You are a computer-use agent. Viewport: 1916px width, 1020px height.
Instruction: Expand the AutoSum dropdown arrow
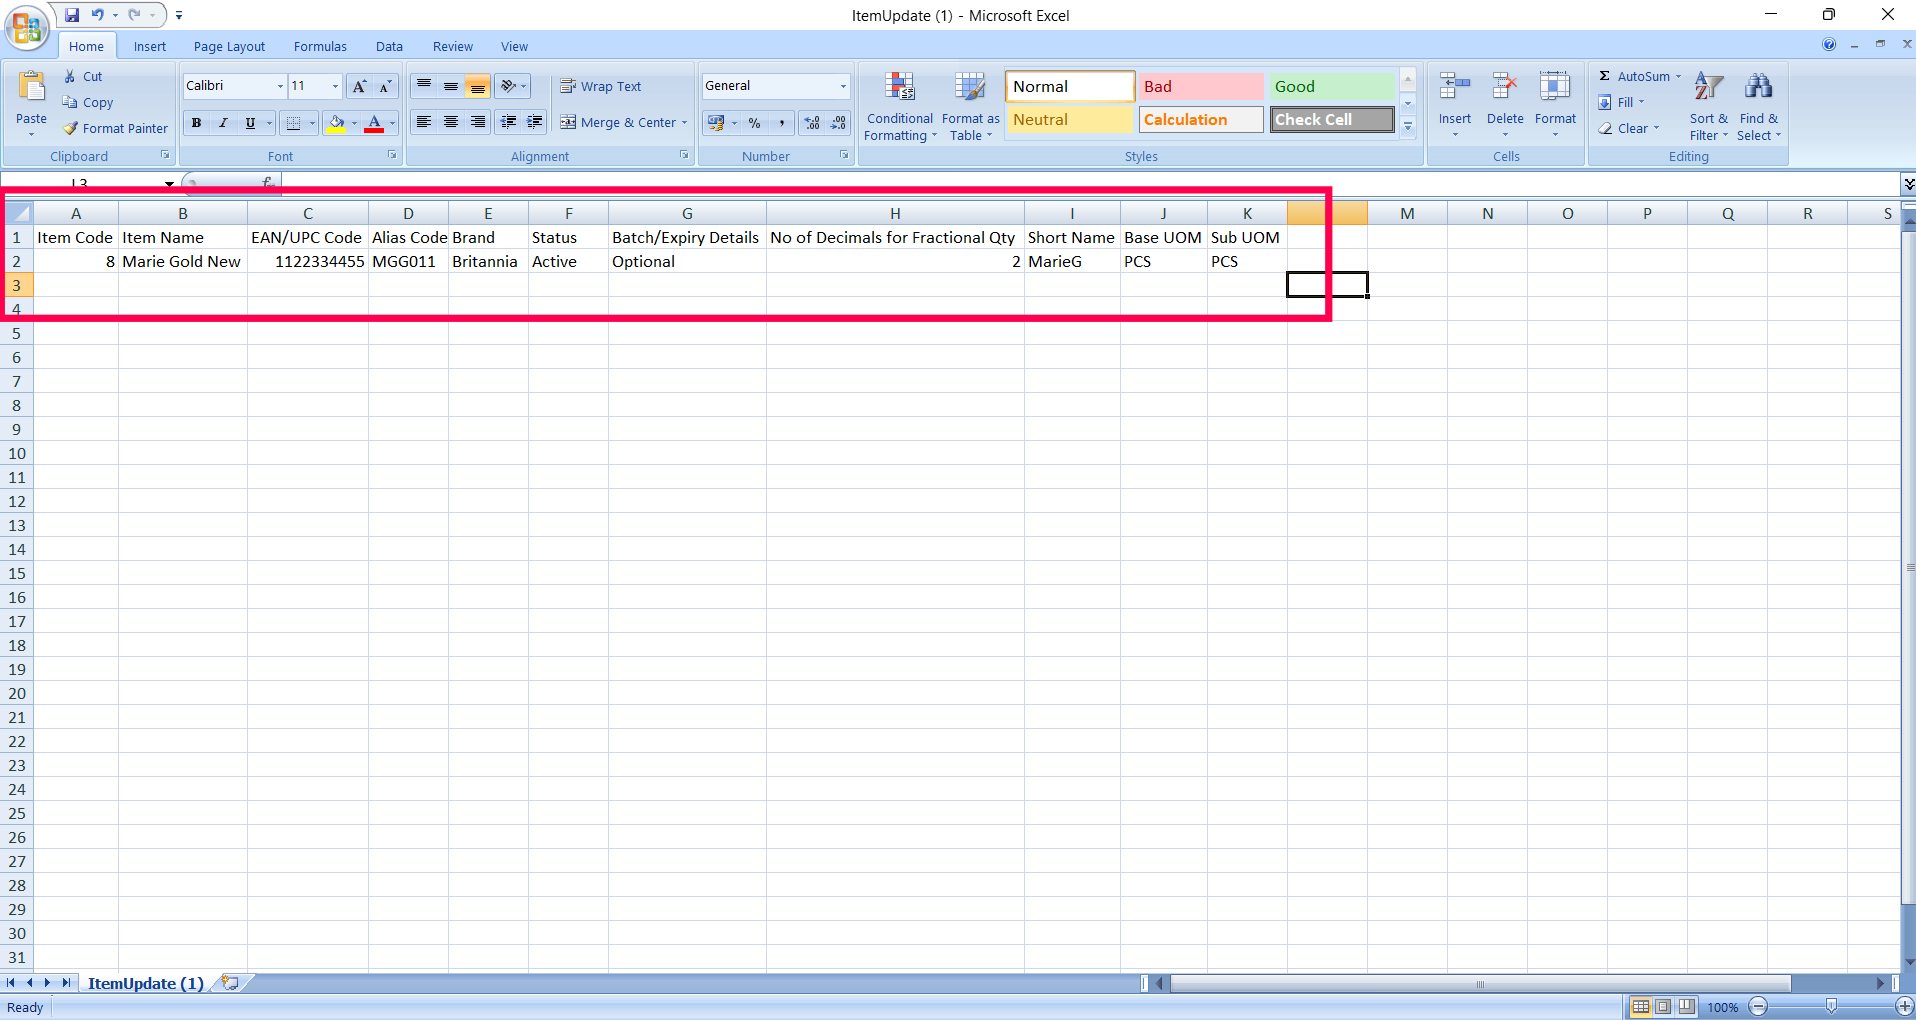[x=1678, y=76]
